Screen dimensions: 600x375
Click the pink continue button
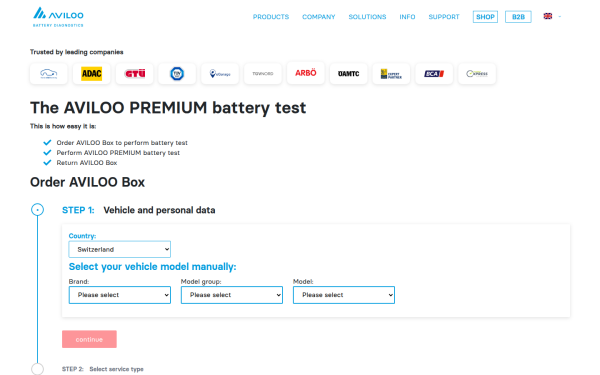pos(89,339)
